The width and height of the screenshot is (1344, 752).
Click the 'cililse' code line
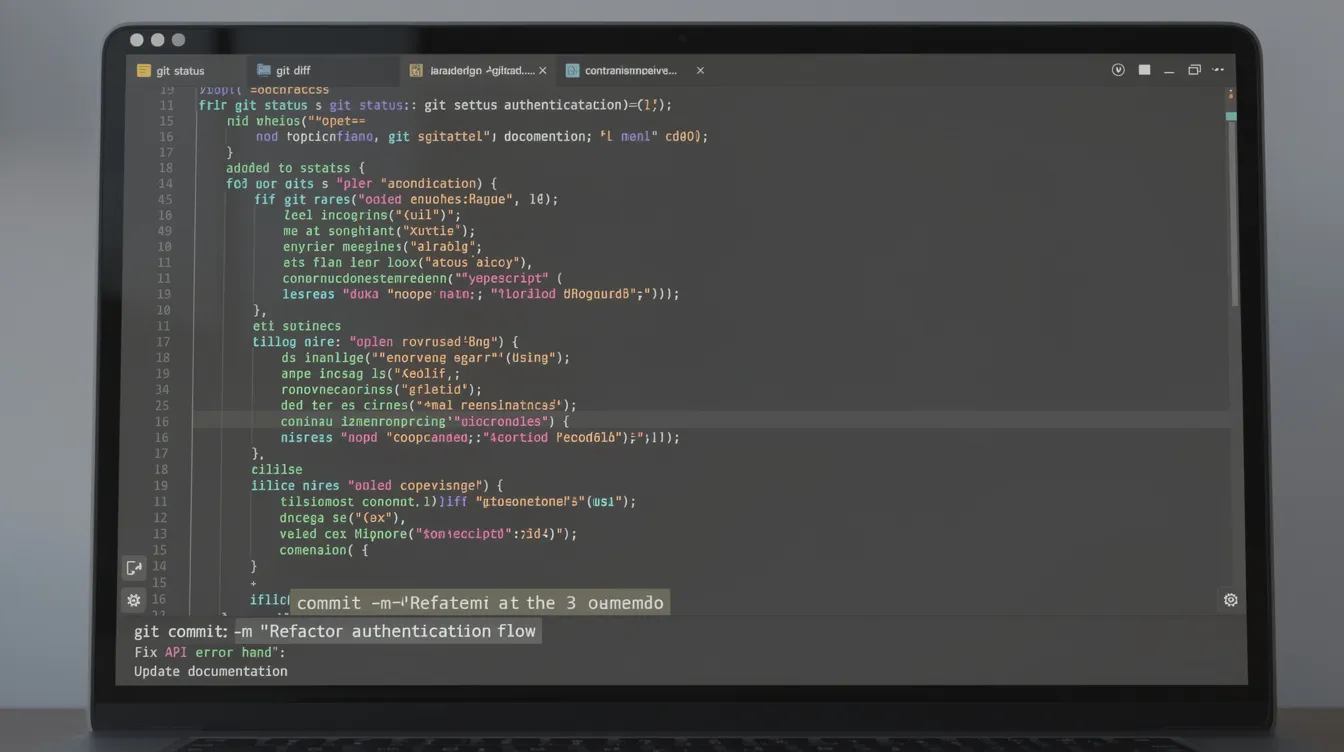(x=277, y=469)
